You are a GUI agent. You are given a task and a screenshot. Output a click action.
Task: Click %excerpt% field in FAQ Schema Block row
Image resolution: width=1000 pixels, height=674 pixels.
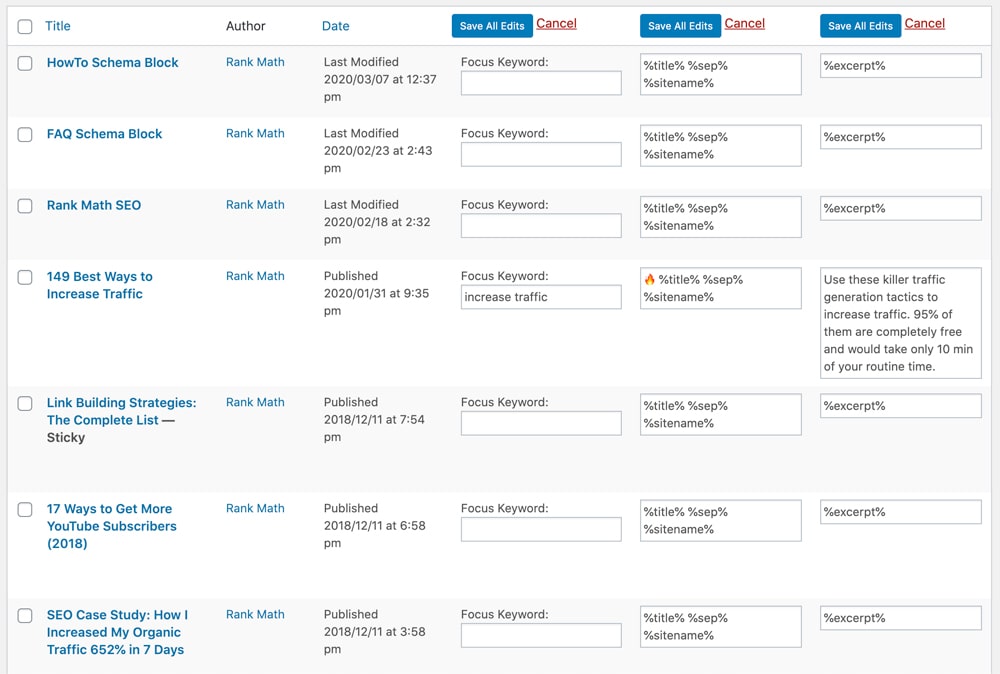click(x=900, y=138)
